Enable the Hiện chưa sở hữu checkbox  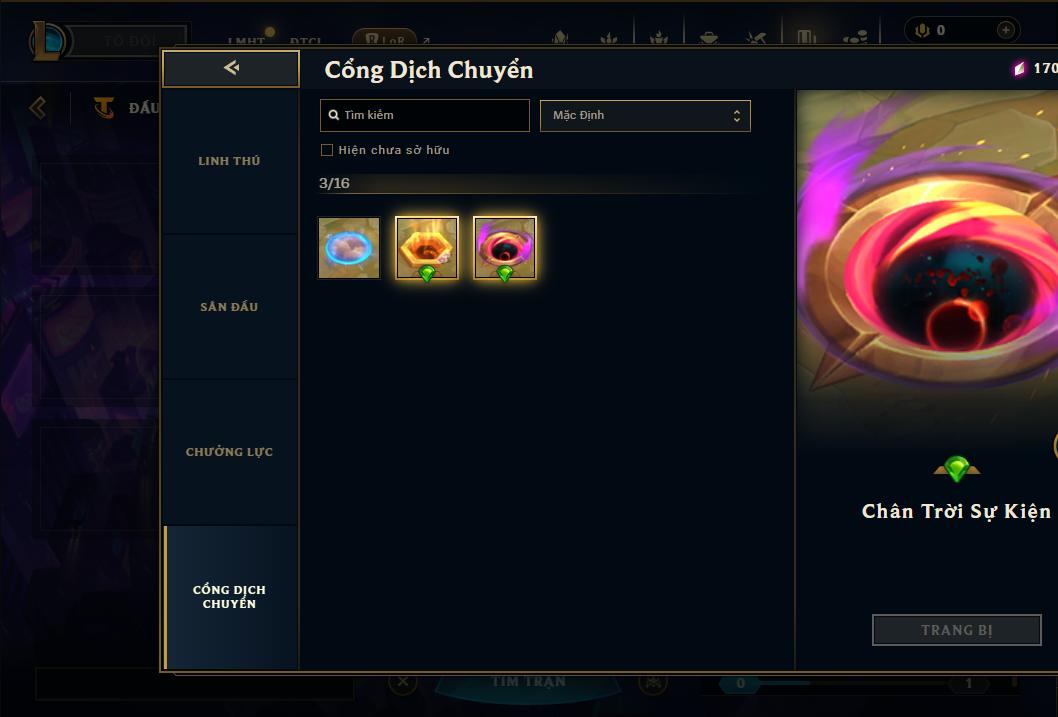[x=327, y=150]
